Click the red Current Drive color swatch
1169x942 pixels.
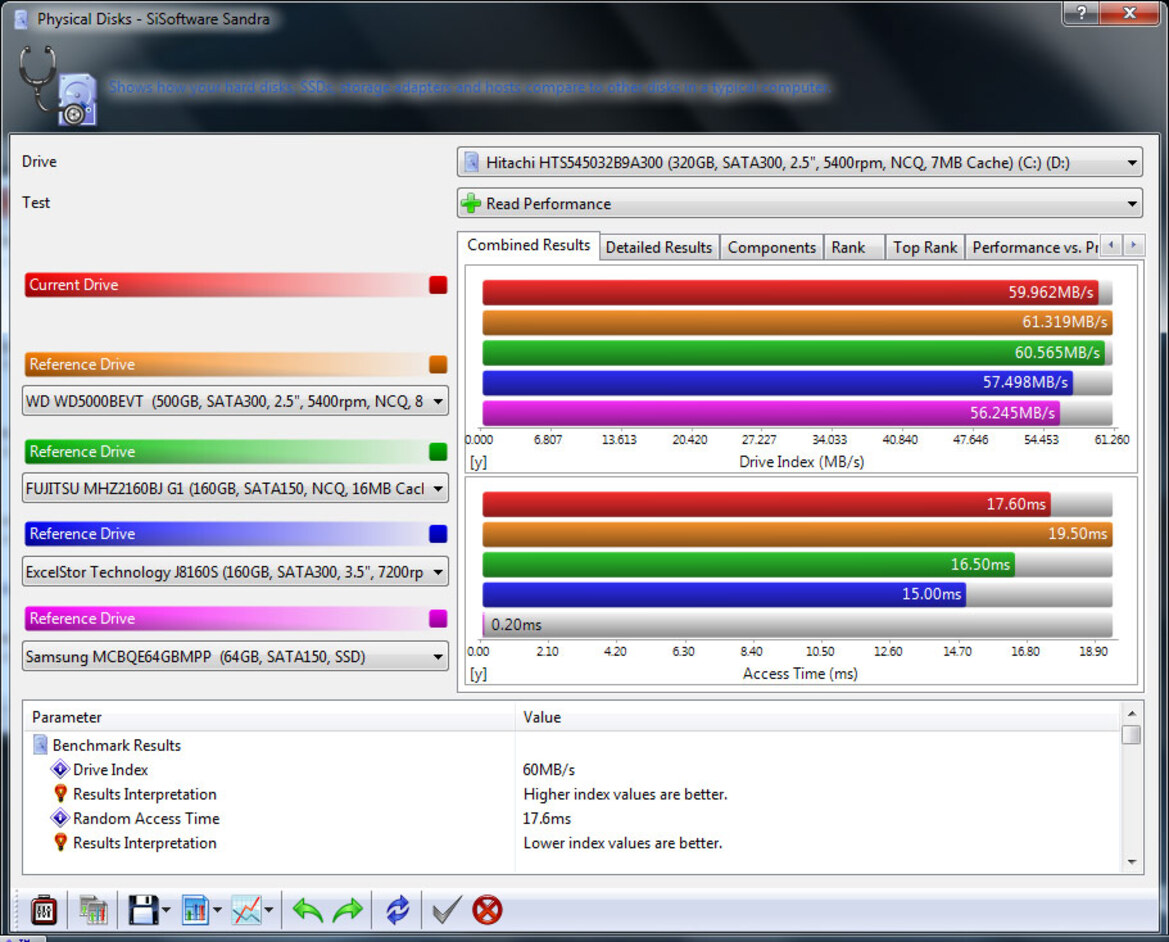438,285
